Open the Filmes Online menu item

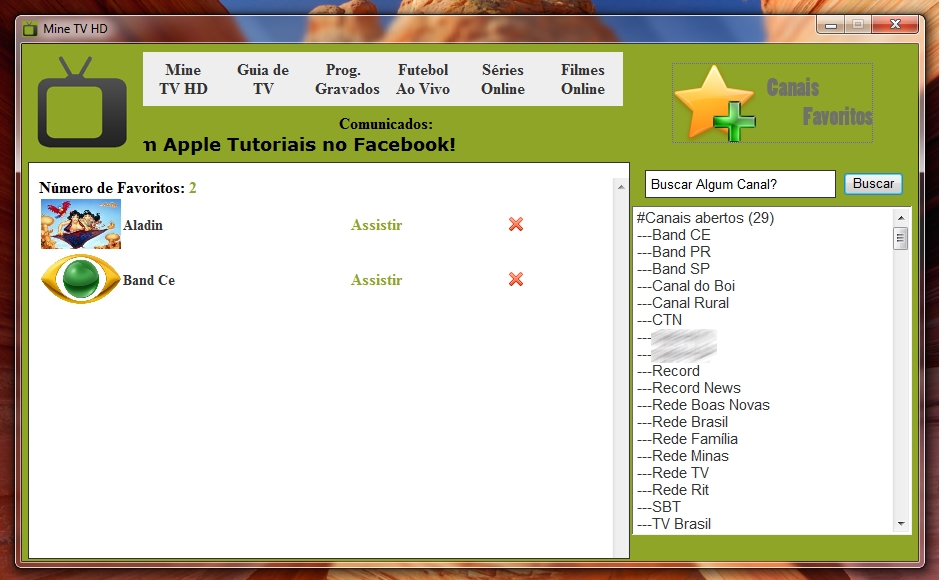582,79
